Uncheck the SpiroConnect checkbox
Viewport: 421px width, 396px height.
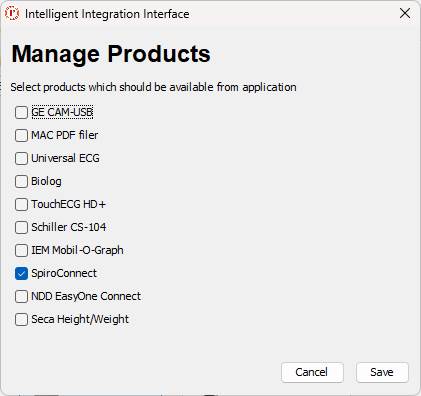point(21,274)
